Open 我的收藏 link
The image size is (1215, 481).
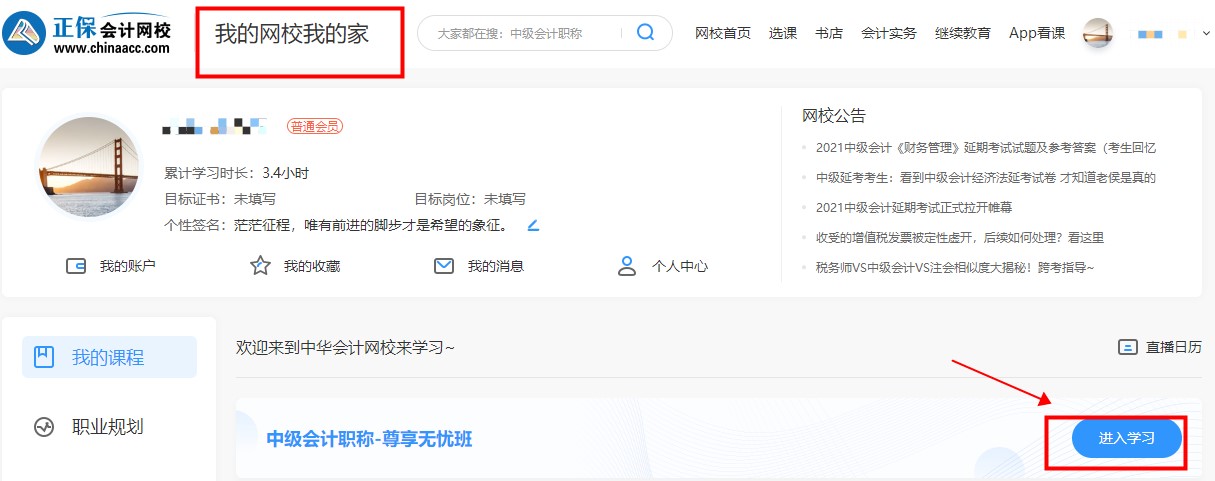click(x=312, y=266)
